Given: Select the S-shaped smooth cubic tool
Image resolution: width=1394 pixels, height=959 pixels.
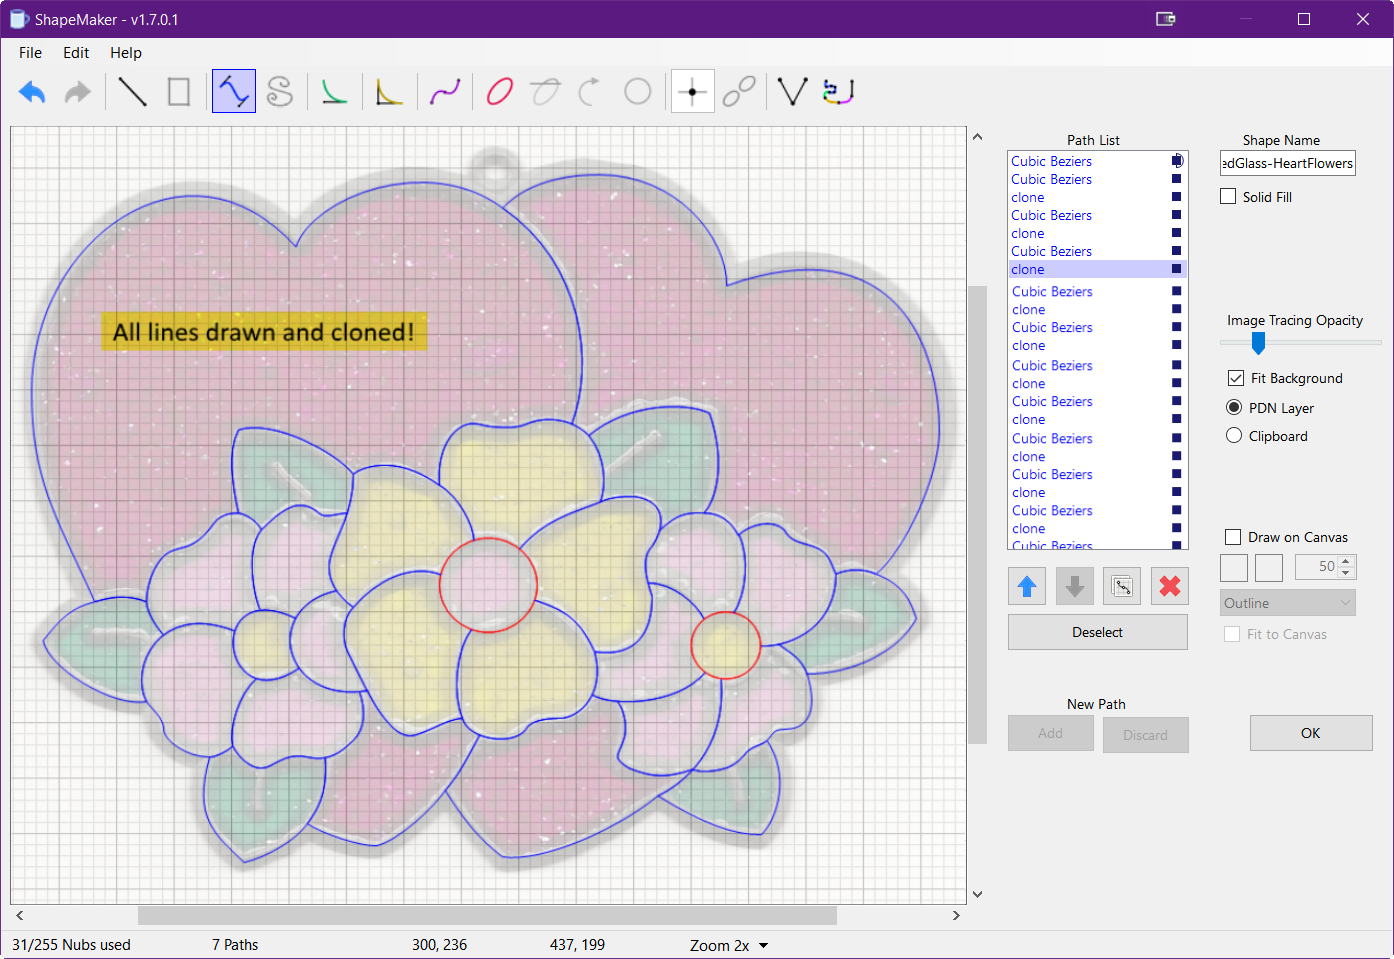Looking at the screenshot, I should tap(280, 92).
